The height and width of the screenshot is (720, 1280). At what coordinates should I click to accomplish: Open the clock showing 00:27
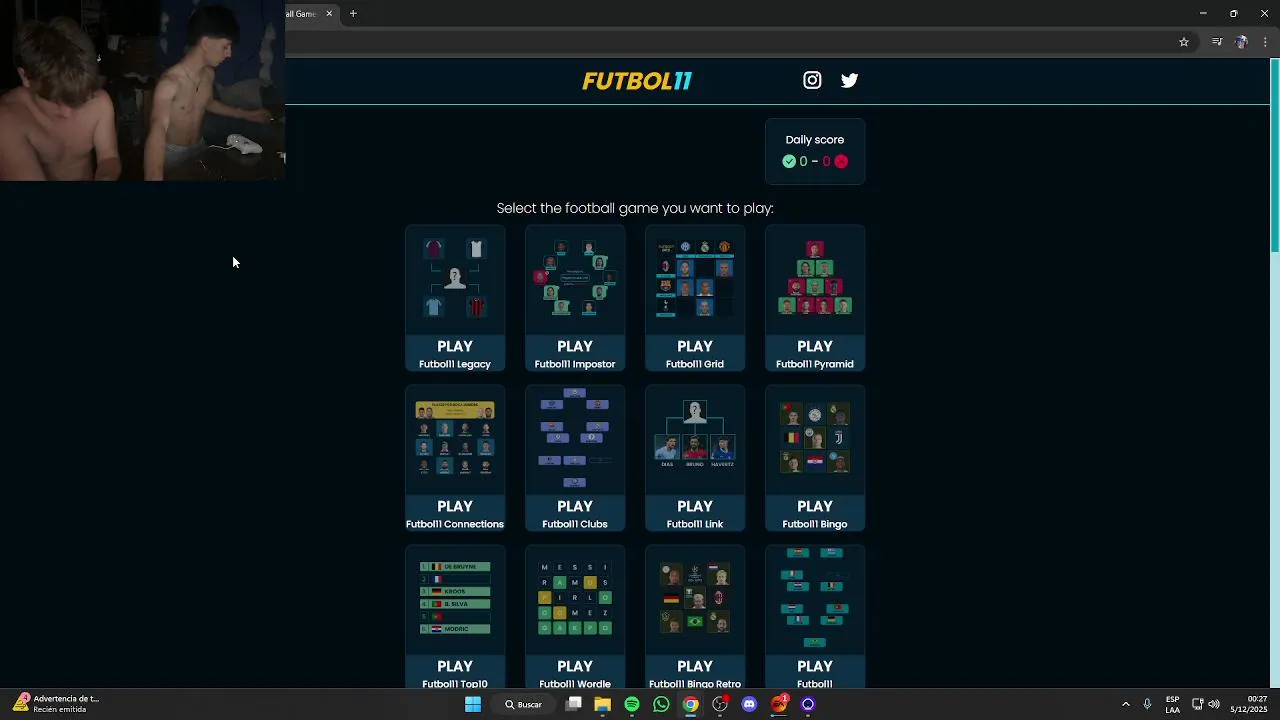coord(1249,704)
